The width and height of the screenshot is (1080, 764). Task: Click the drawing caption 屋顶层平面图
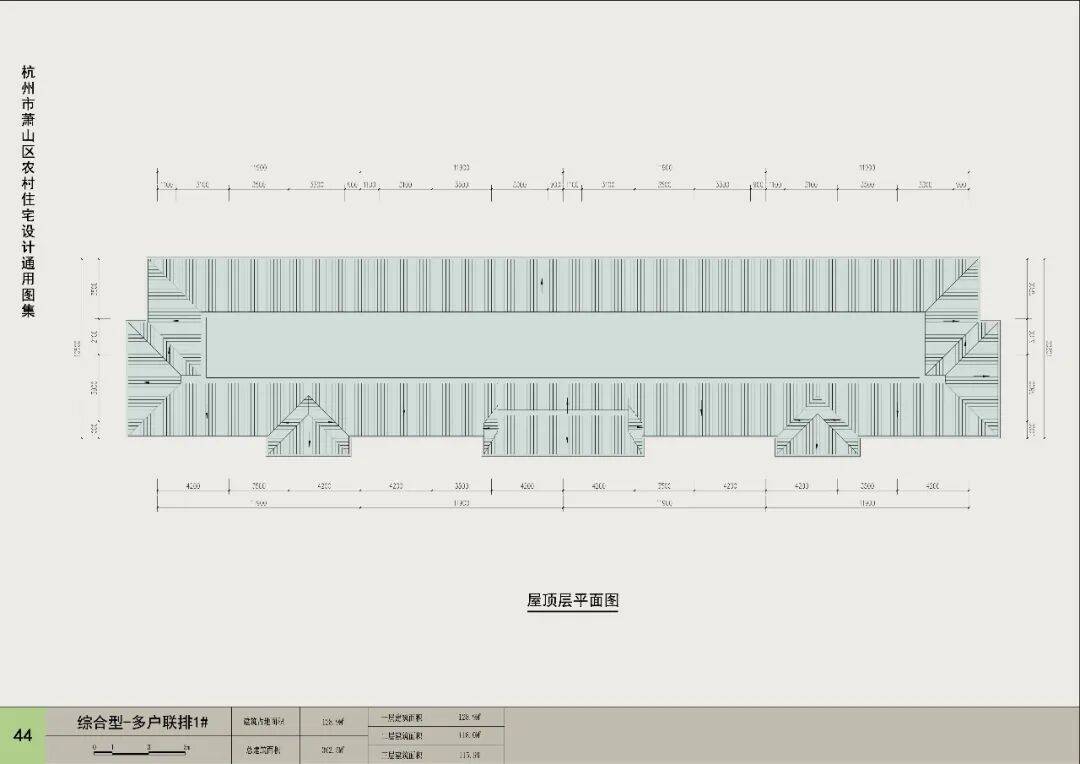coord(573,600)
